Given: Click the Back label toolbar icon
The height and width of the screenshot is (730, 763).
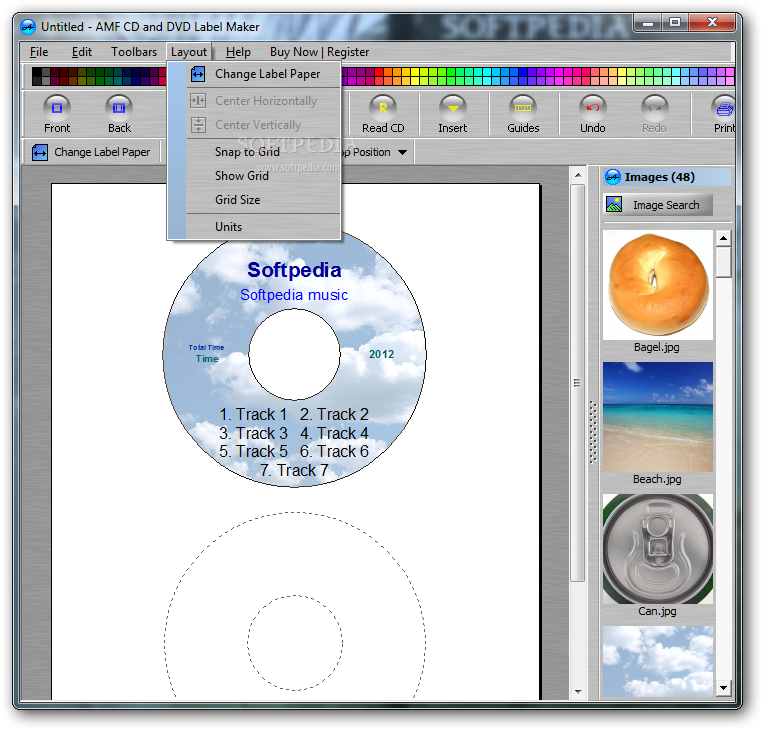Looking at the screenshot, I should pyautogui.click(x=119, y=108).
